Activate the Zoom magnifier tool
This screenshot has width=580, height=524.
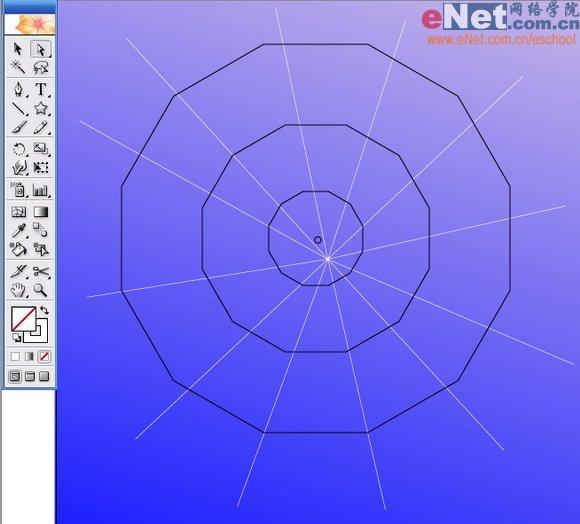[40, 290]
